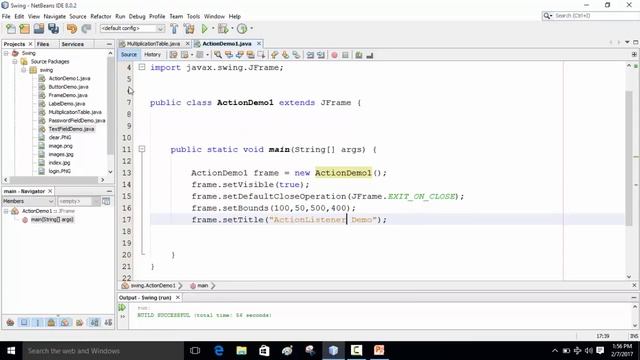Click the gray Redo arrow icon
Viewport: 640px width, 360px height.
click(x=86, y=29)
